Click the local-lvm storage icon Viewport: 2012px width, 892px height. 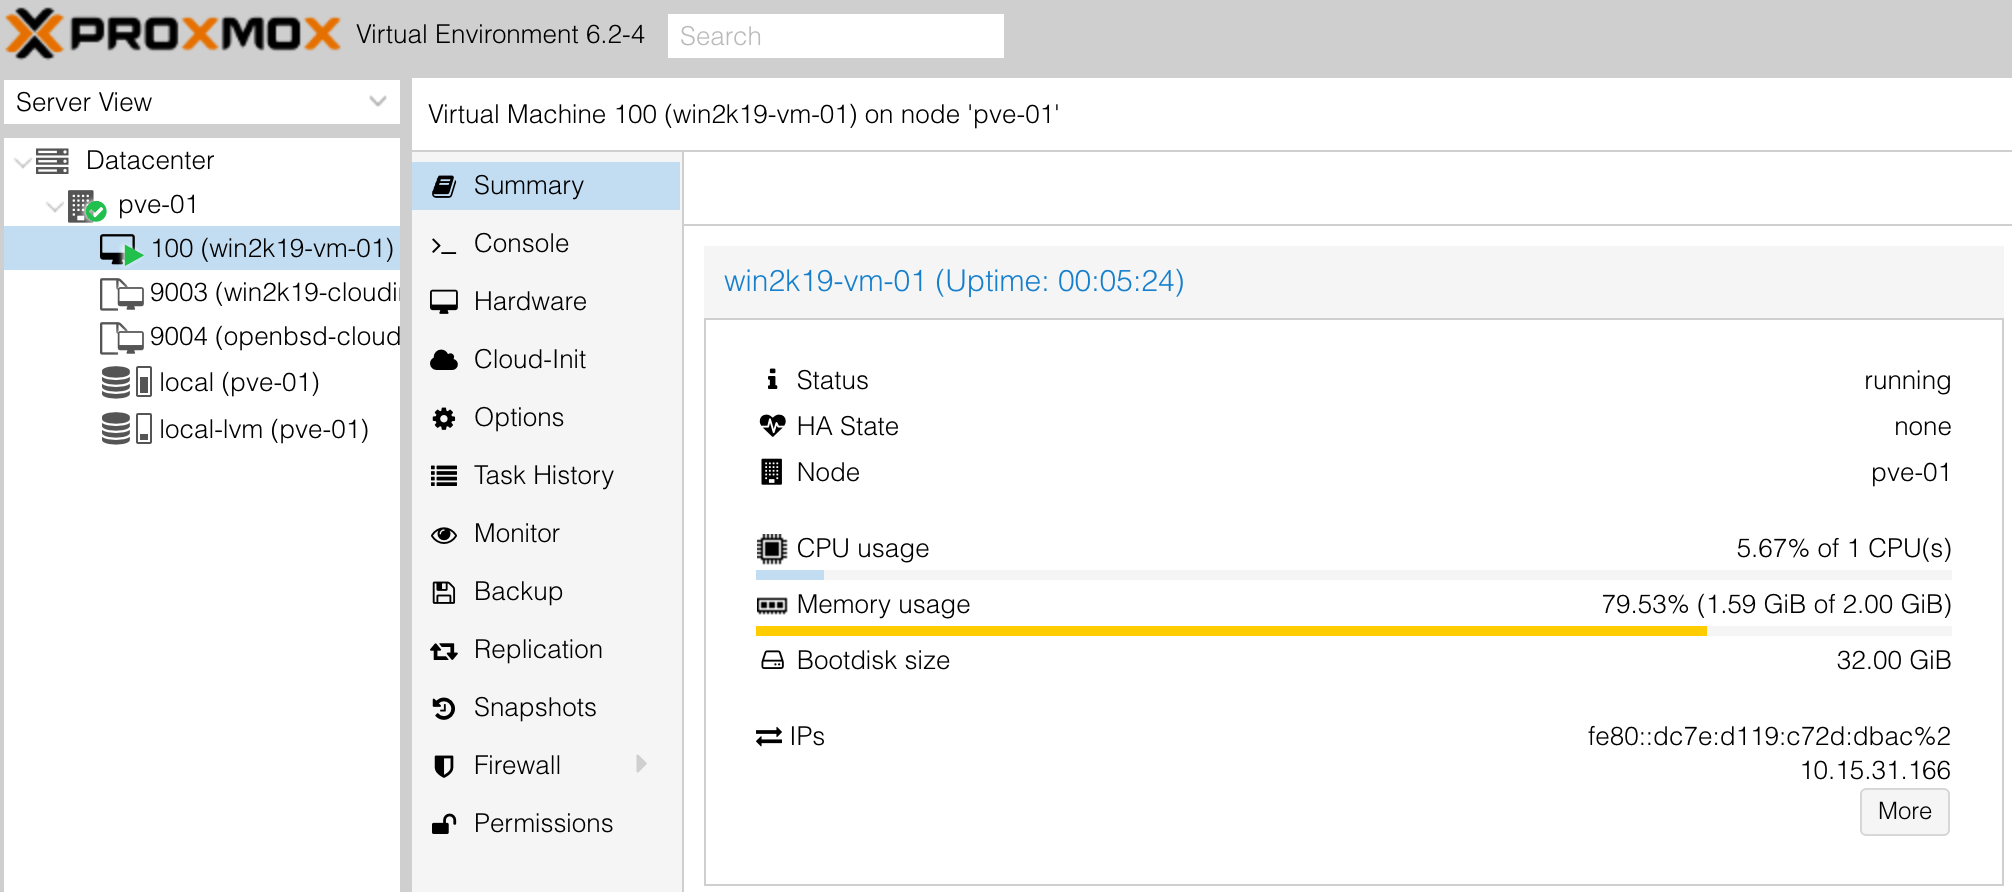point(126,429)
